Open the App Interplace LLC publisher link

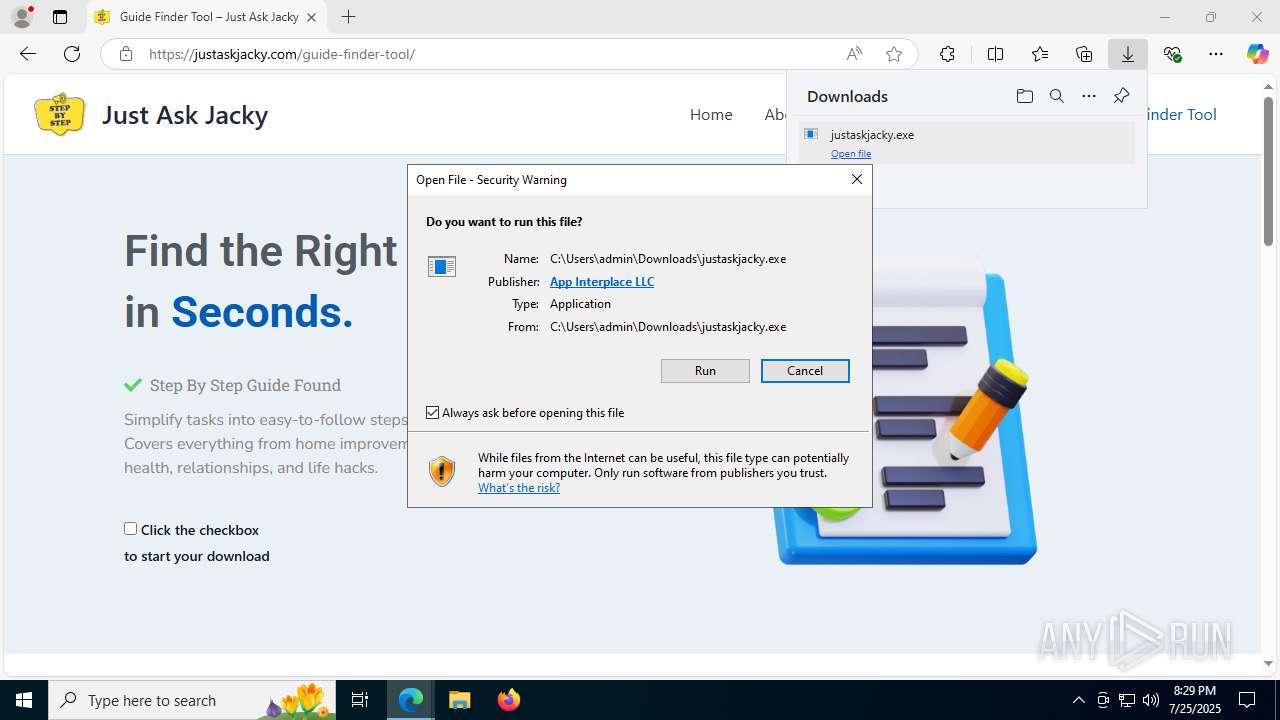602,282
